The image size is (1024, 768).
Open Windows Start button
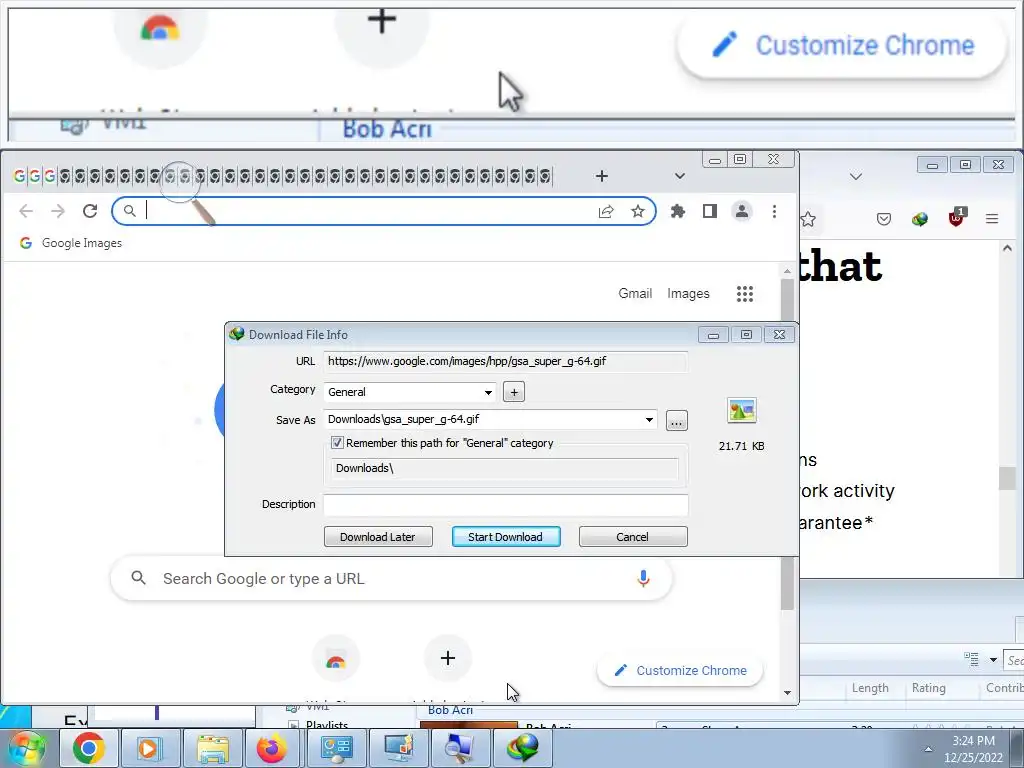point(27,748)
